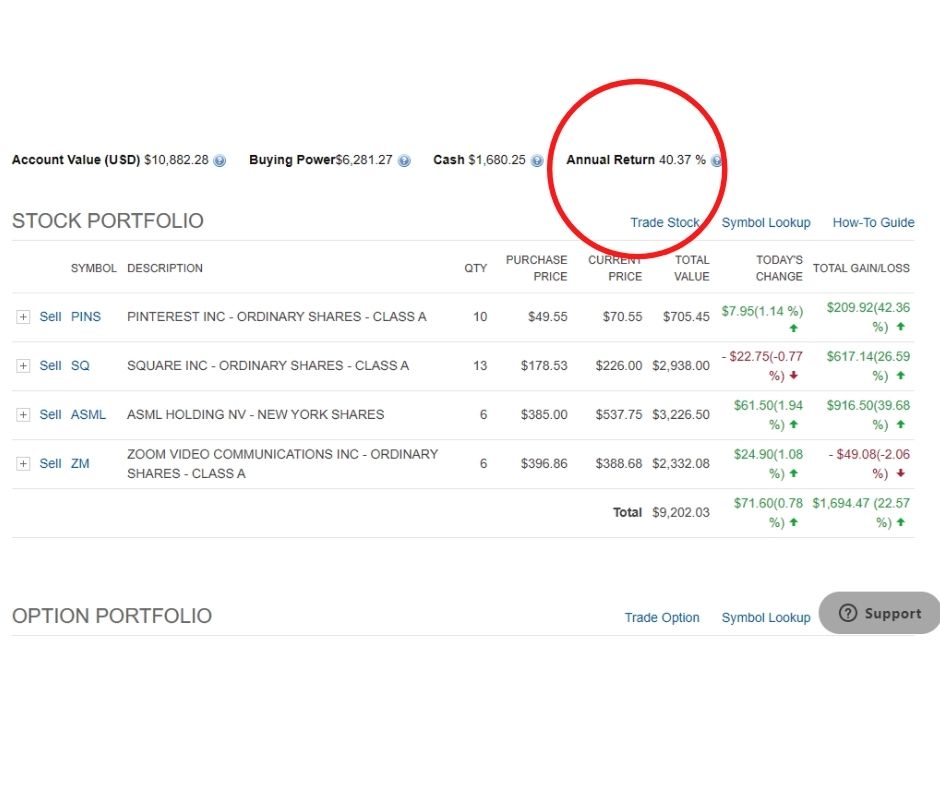940x788 pixels.
Task: Sell the Zoom shares
Action: pyautogui.click(x=50, y=463)
